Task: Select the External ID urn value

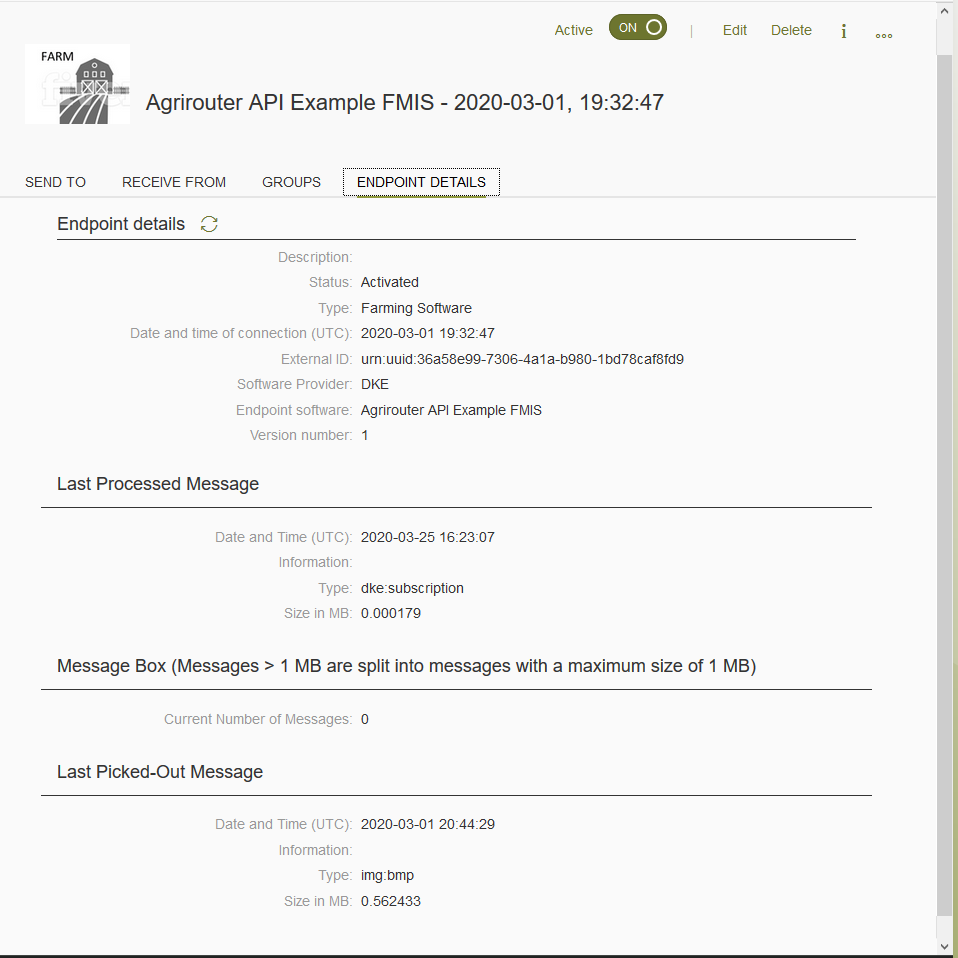Action: 523,359
